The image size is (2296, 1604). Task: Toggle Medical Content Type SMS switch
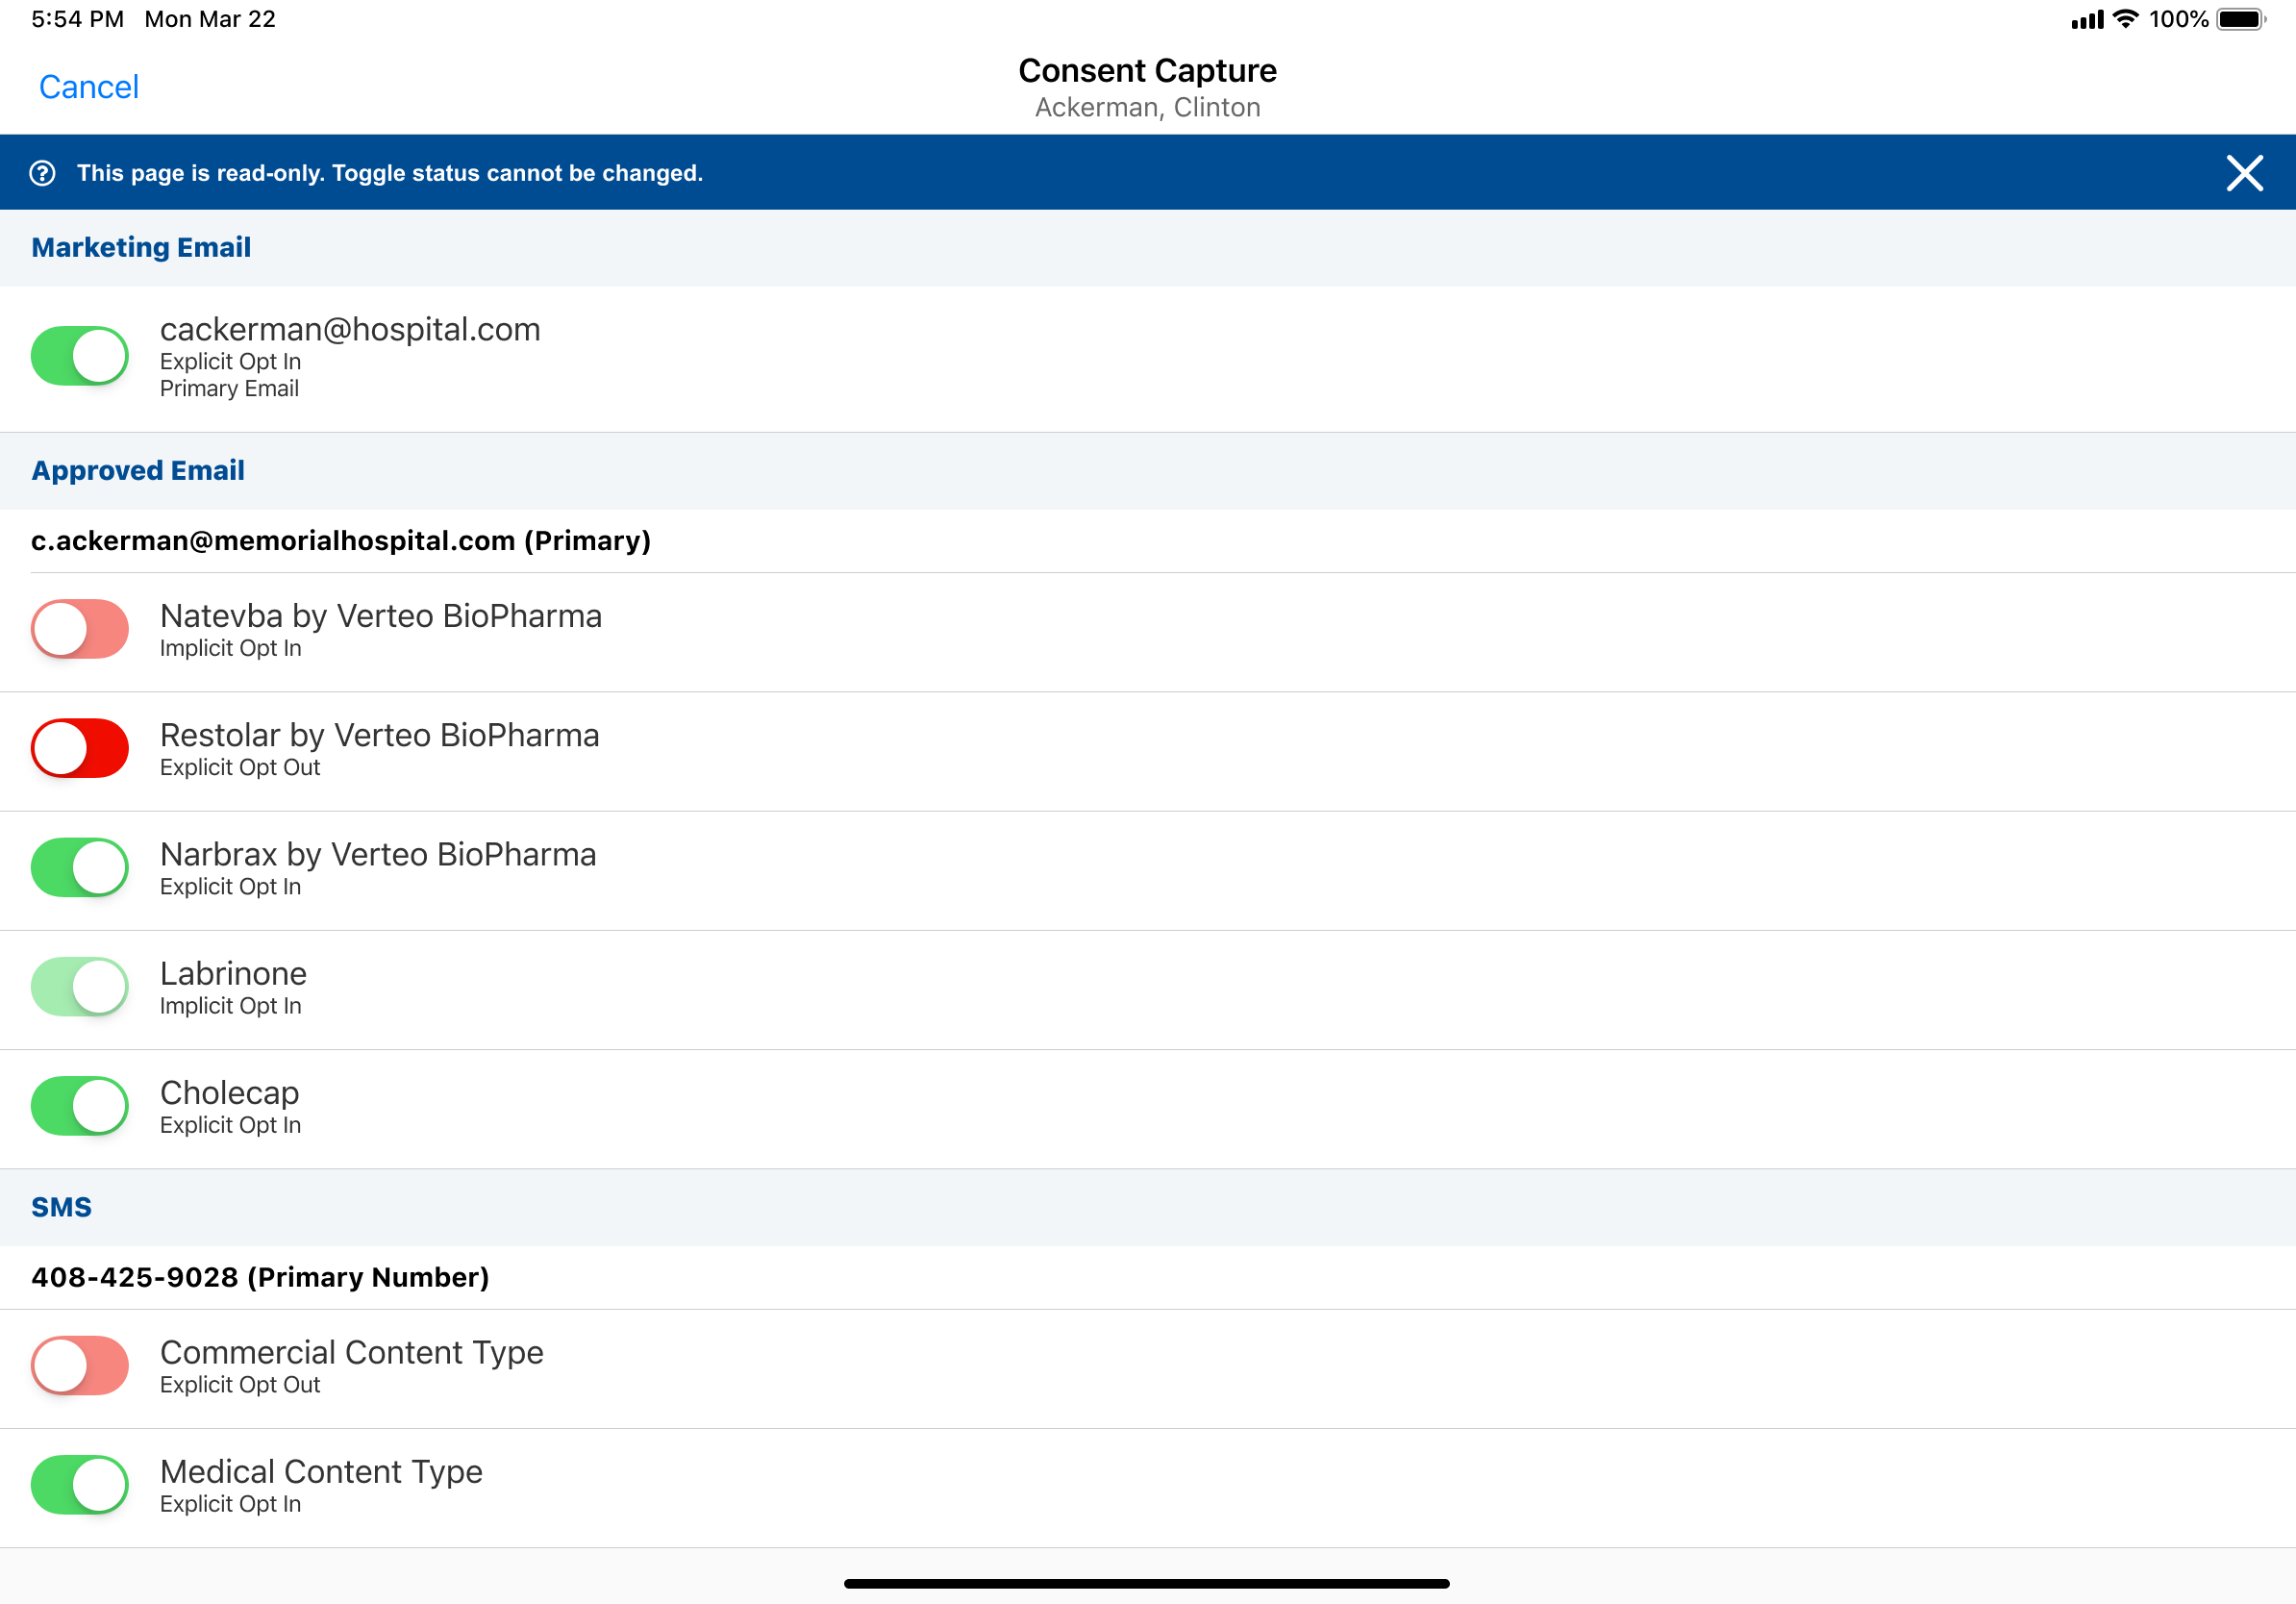tap(80, 1484)
